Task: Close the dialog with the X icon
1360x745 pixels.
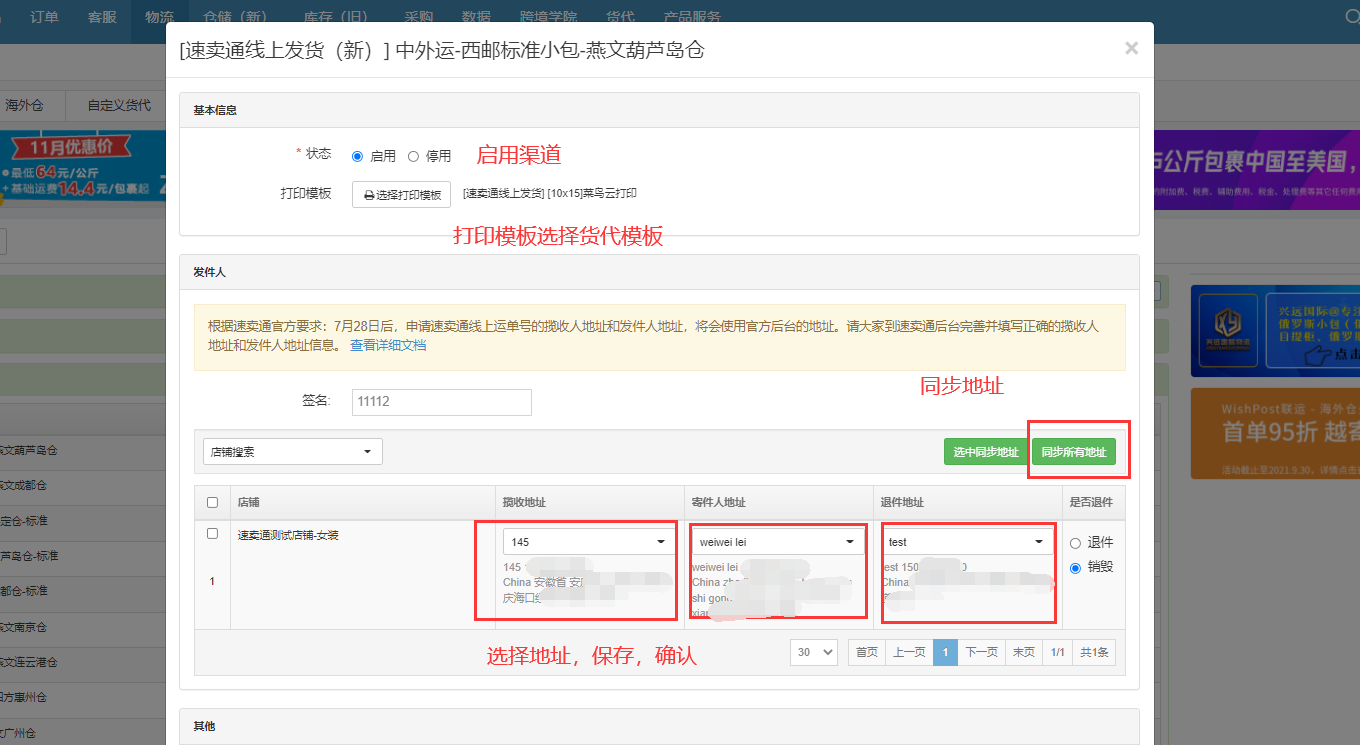Action: (1131, 48)
